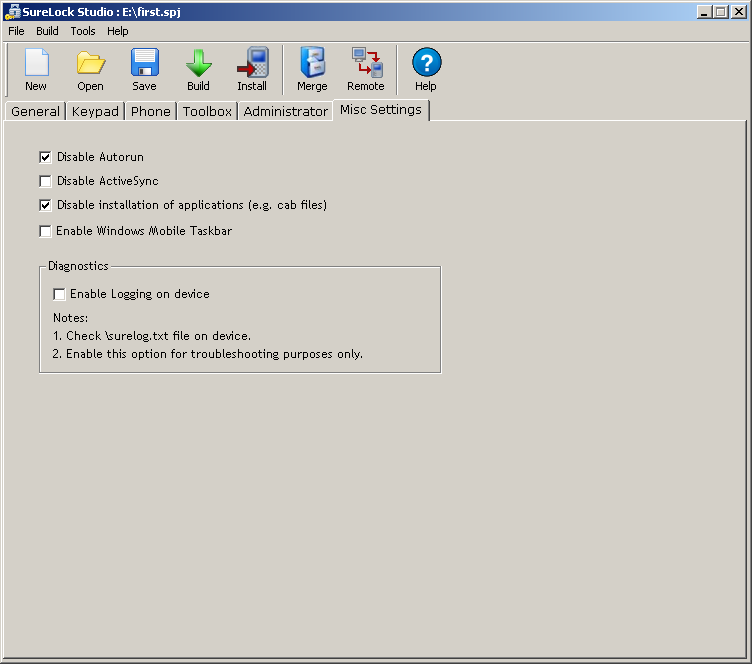Click the Merge toolbar icon
Image resolution: width=752 pixels, height=664 pixels.
(312, 62)
